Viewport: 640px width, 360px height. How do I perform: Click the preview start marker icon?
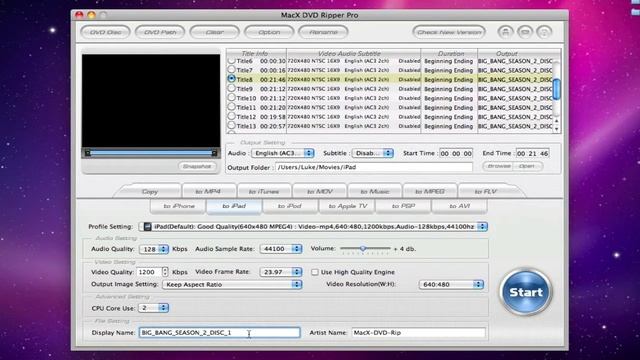coord(87,153)
